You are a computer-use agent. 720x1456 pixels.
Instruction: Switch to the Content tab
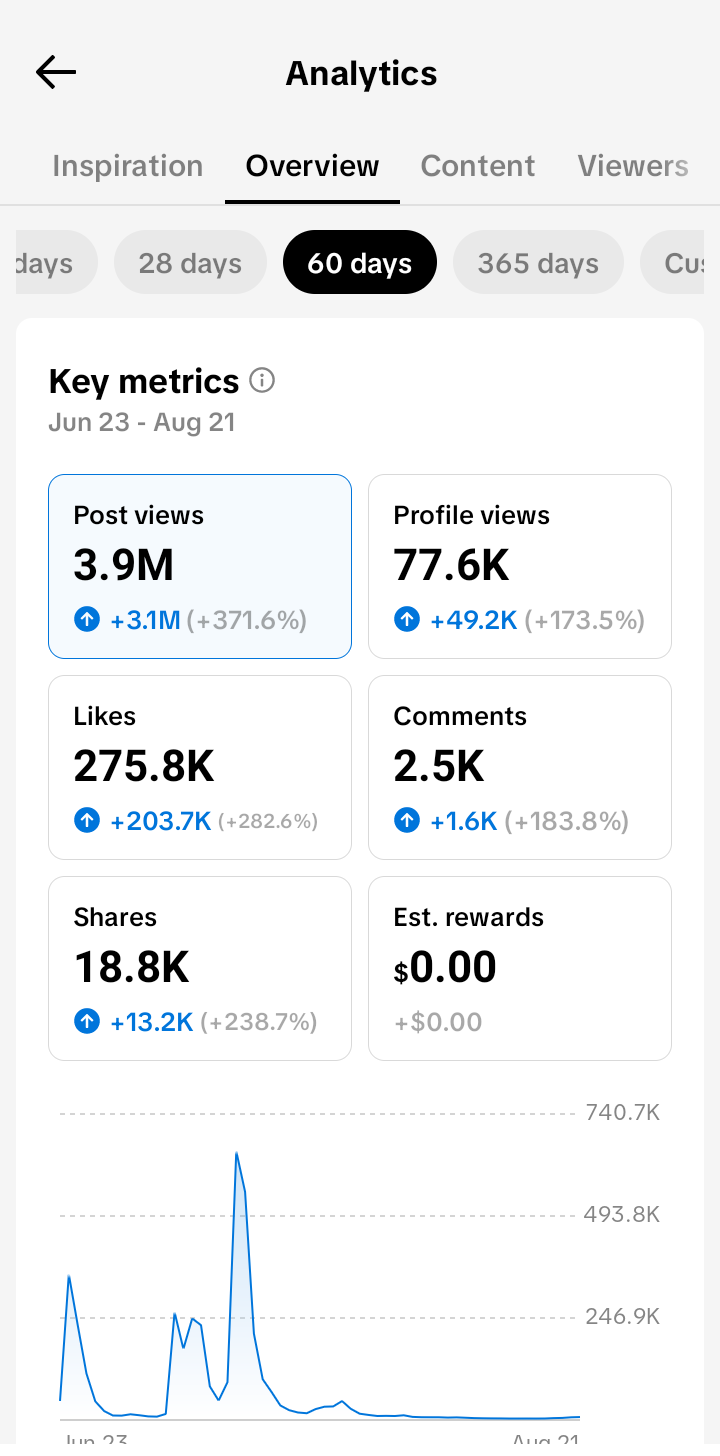(x=478, y=166)
